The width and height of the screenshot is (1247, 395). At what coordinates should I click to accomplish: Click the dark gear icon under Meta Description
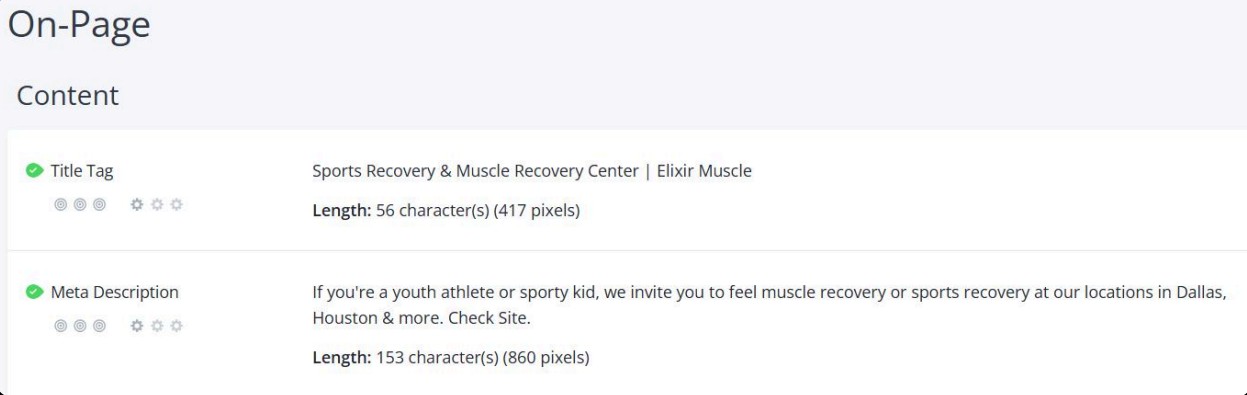(138, 326)
